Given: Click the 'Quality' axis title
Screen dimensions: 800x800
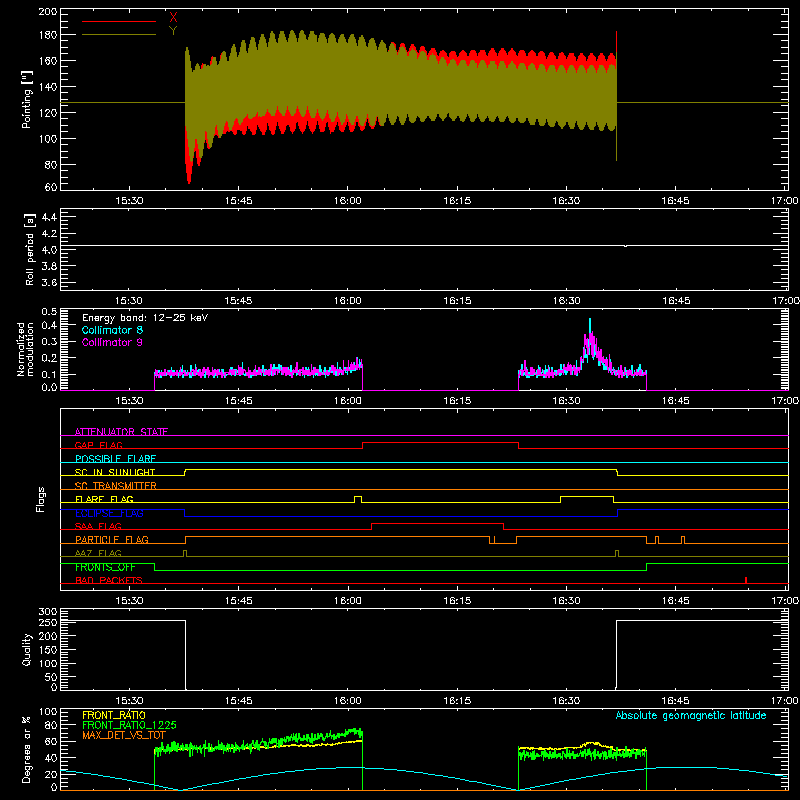Looking at the screenshot, I should [x=27, y=649].
